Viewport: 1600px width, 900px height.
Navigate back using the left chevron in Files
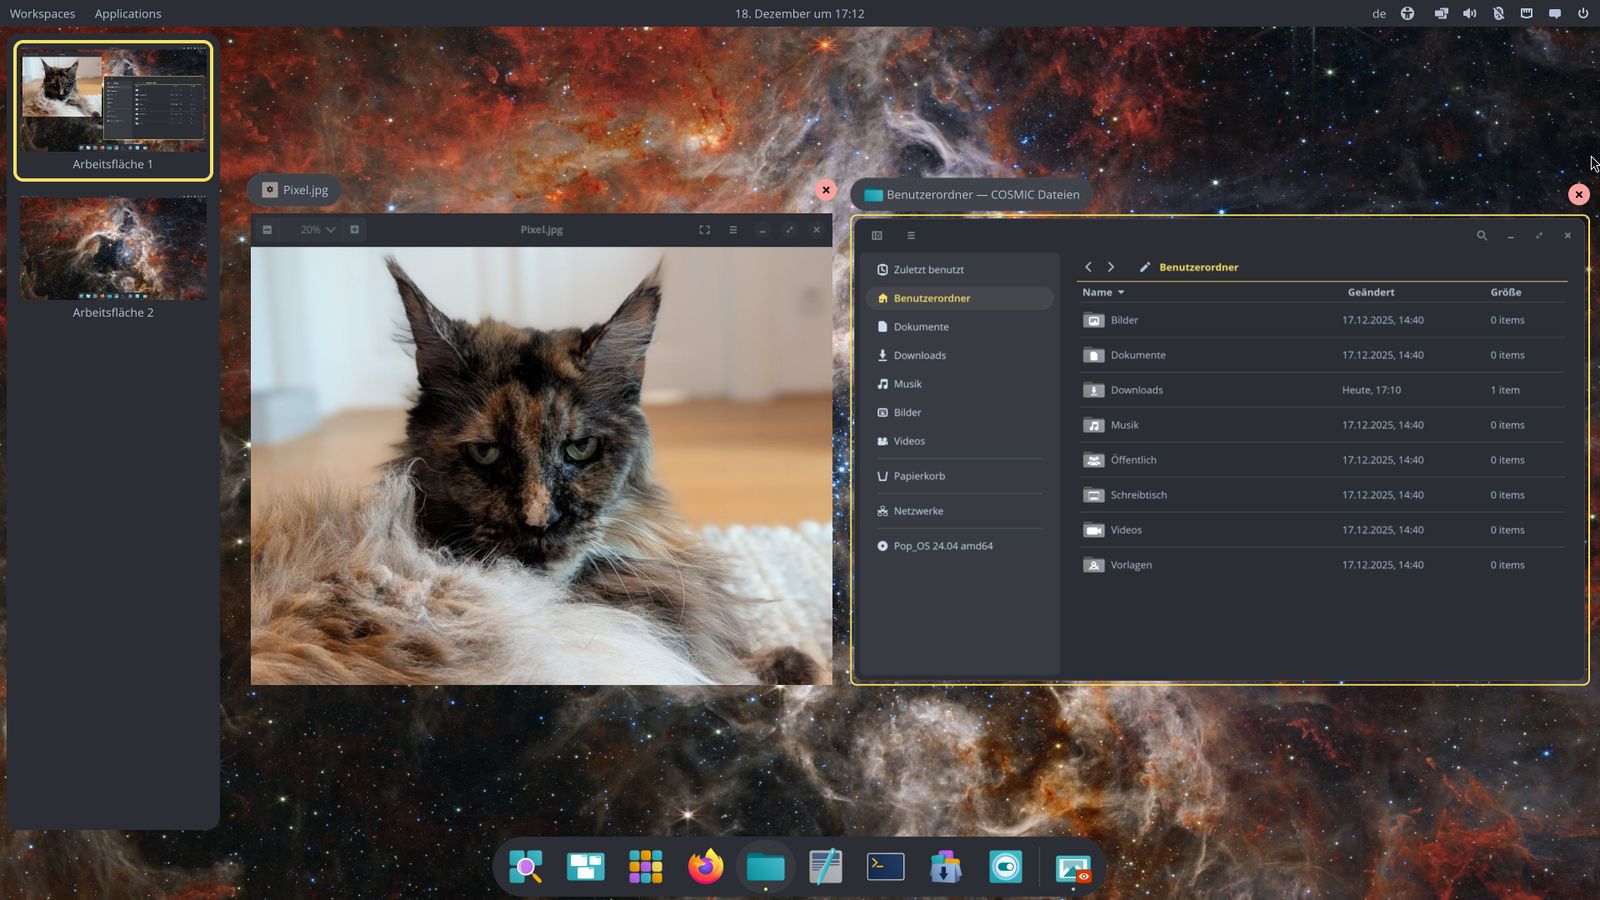[x=1089, y=267]
